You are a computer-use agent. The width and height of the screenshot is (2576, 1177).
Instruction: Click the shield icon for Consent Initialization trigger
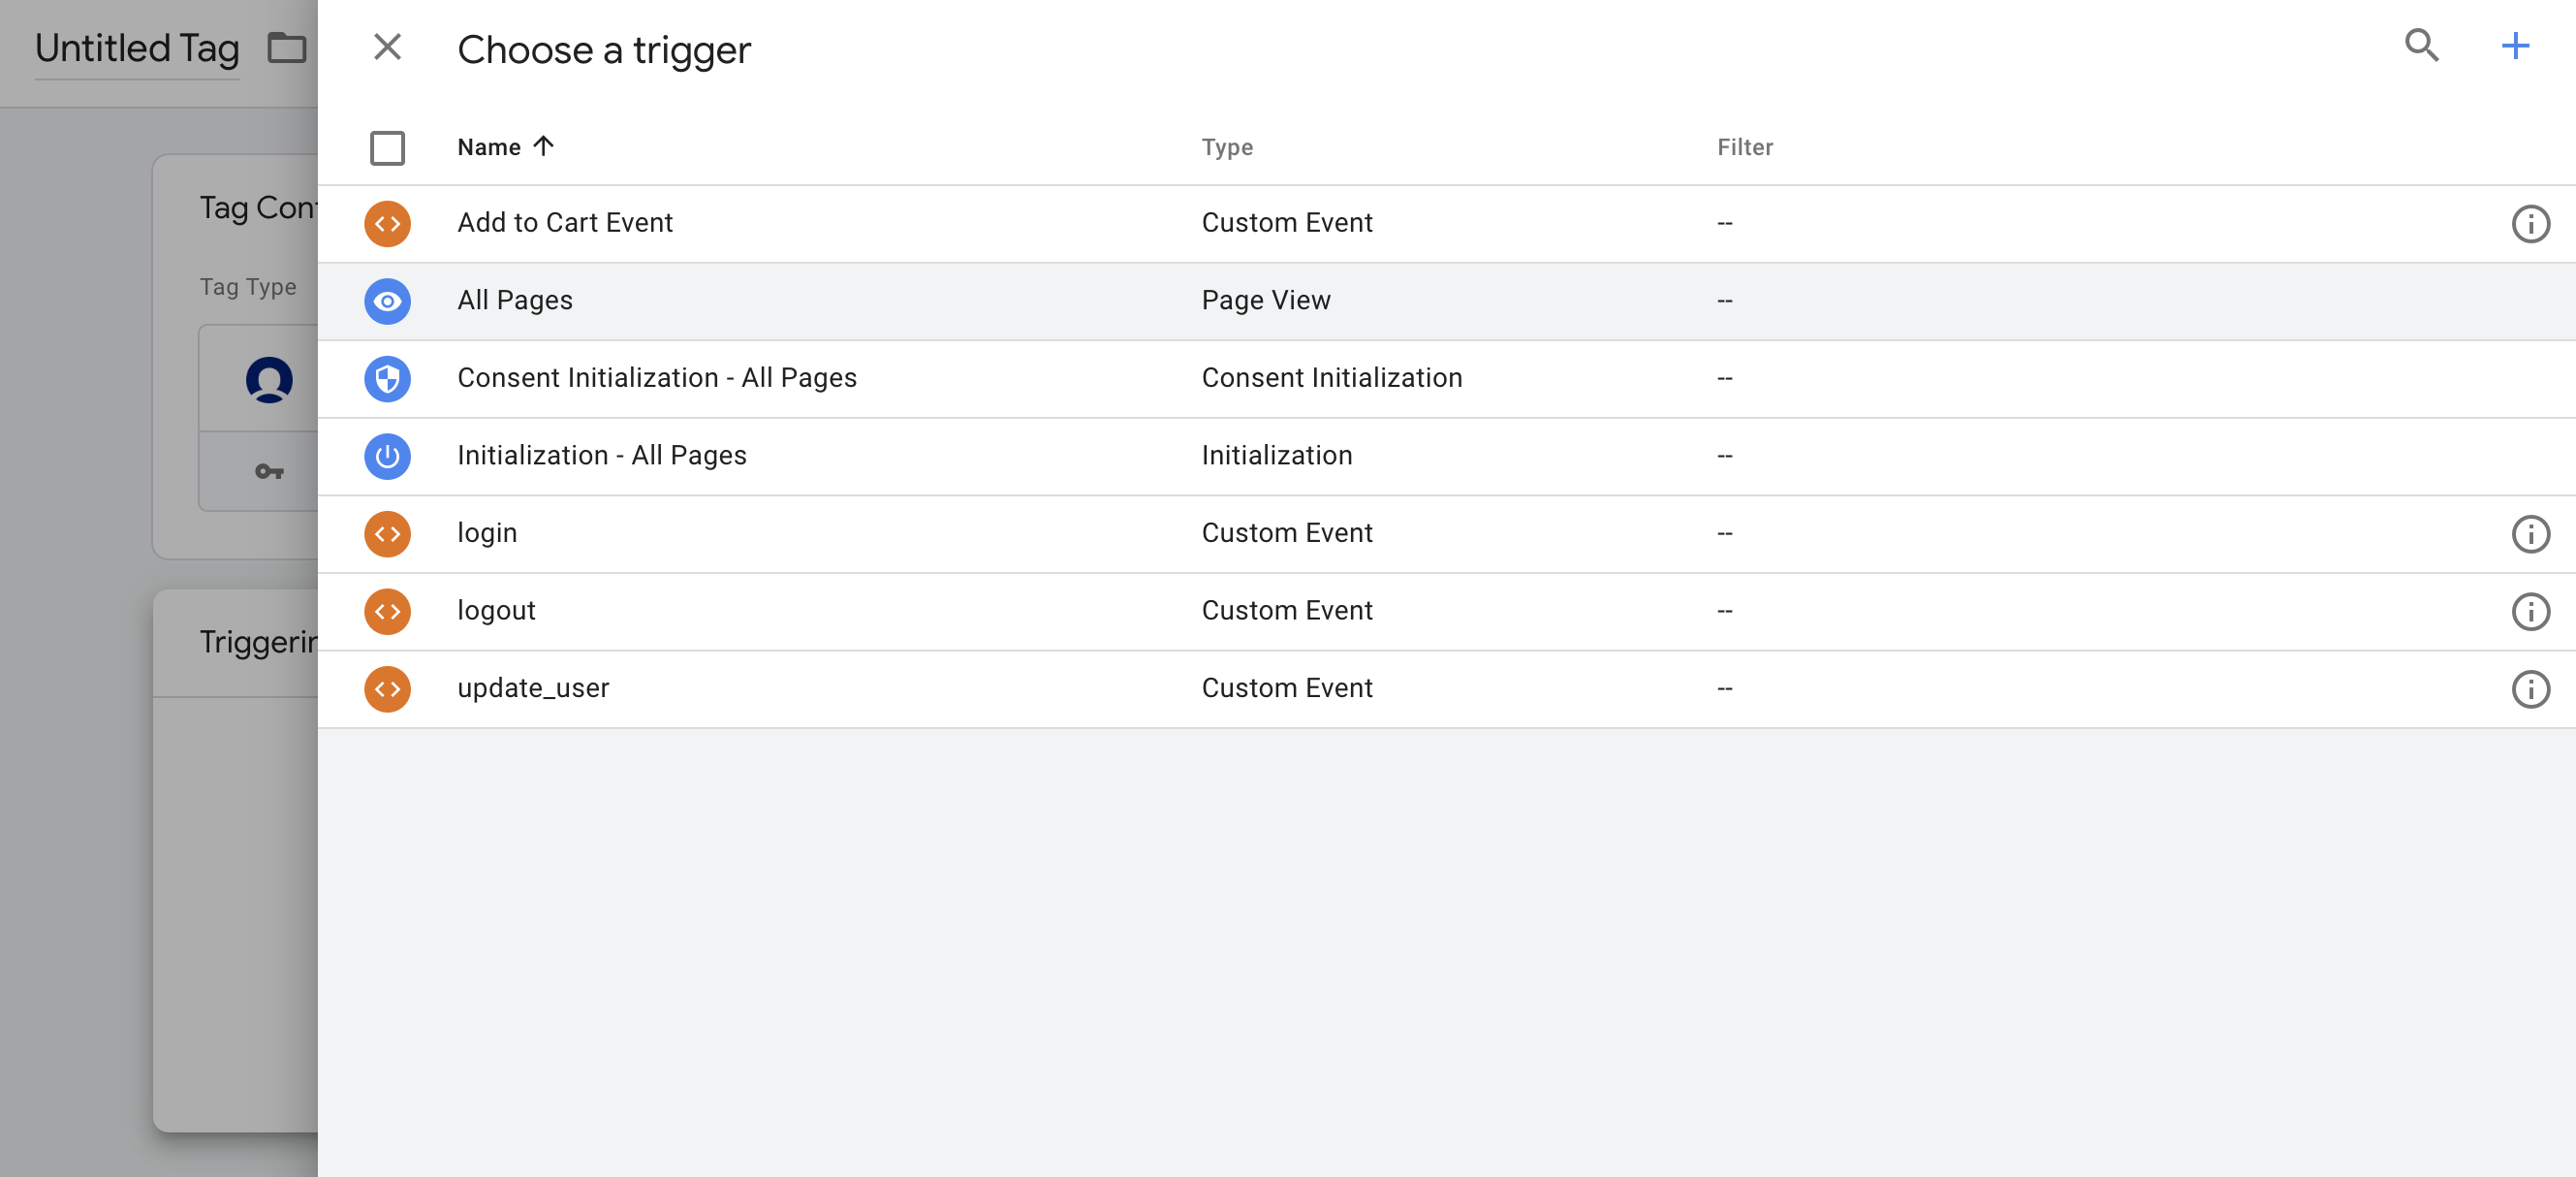pos(387,379)
